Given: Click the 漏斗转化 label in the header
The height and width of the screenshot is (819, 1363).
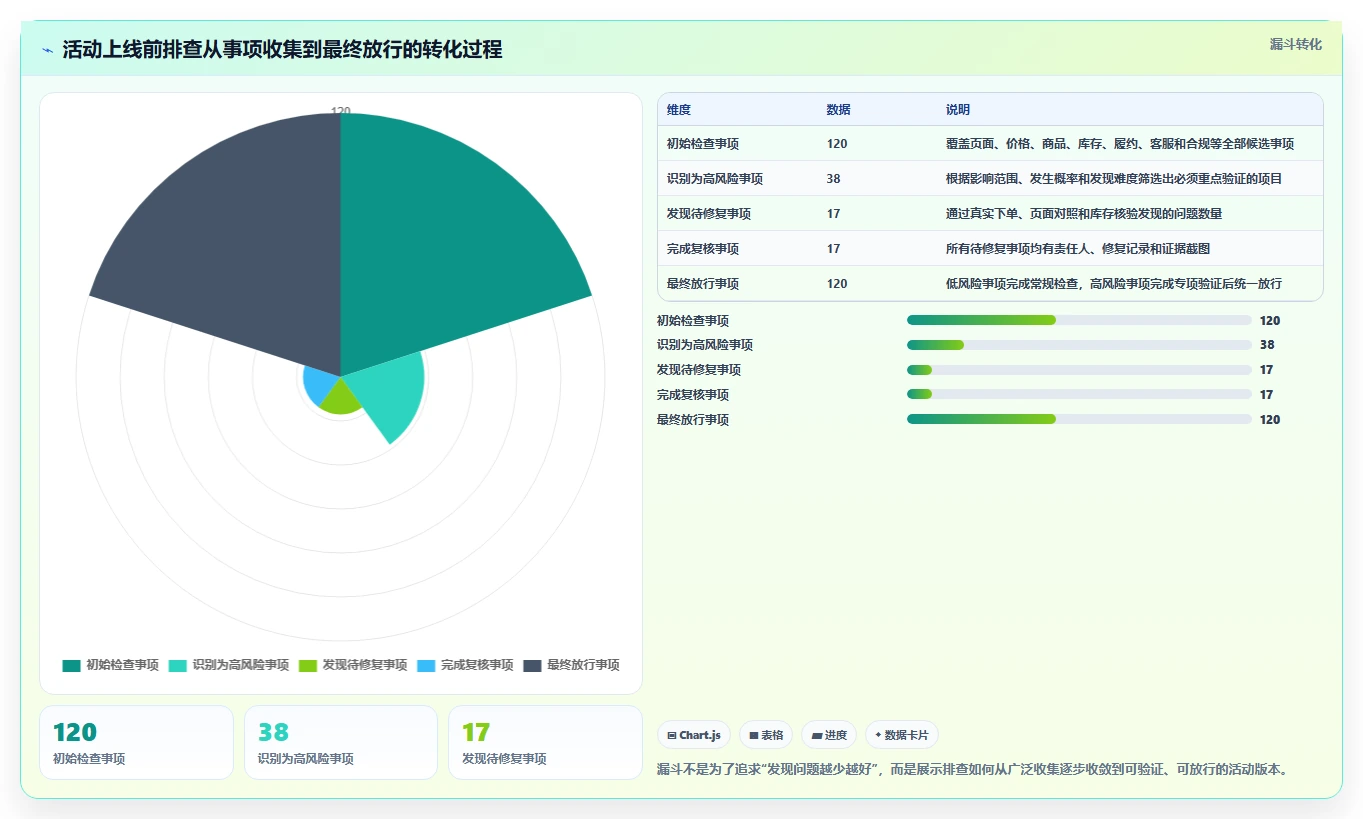Looking at the screenshot, I should click(x=1296, y=44).
